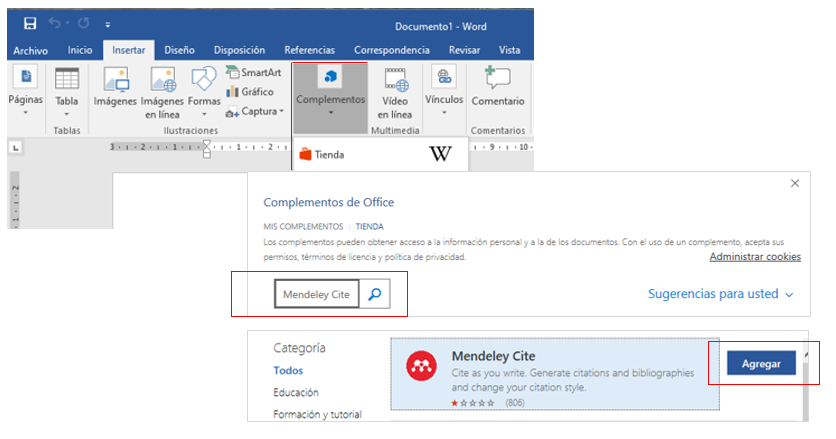Select the Insertar ribbon tab

tap(128, 50)
